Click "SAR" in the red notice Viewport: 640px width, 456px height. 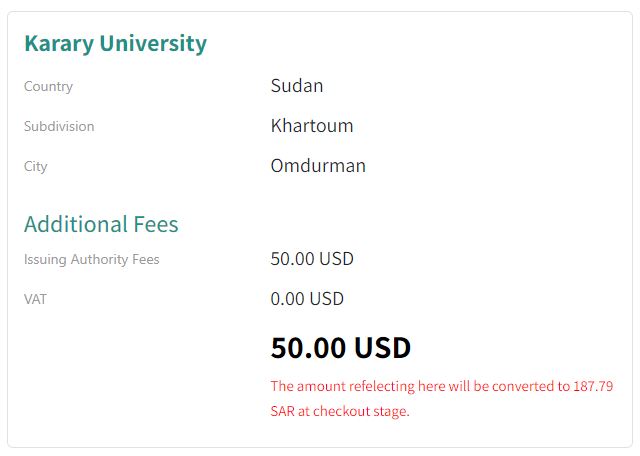(284, 411)
